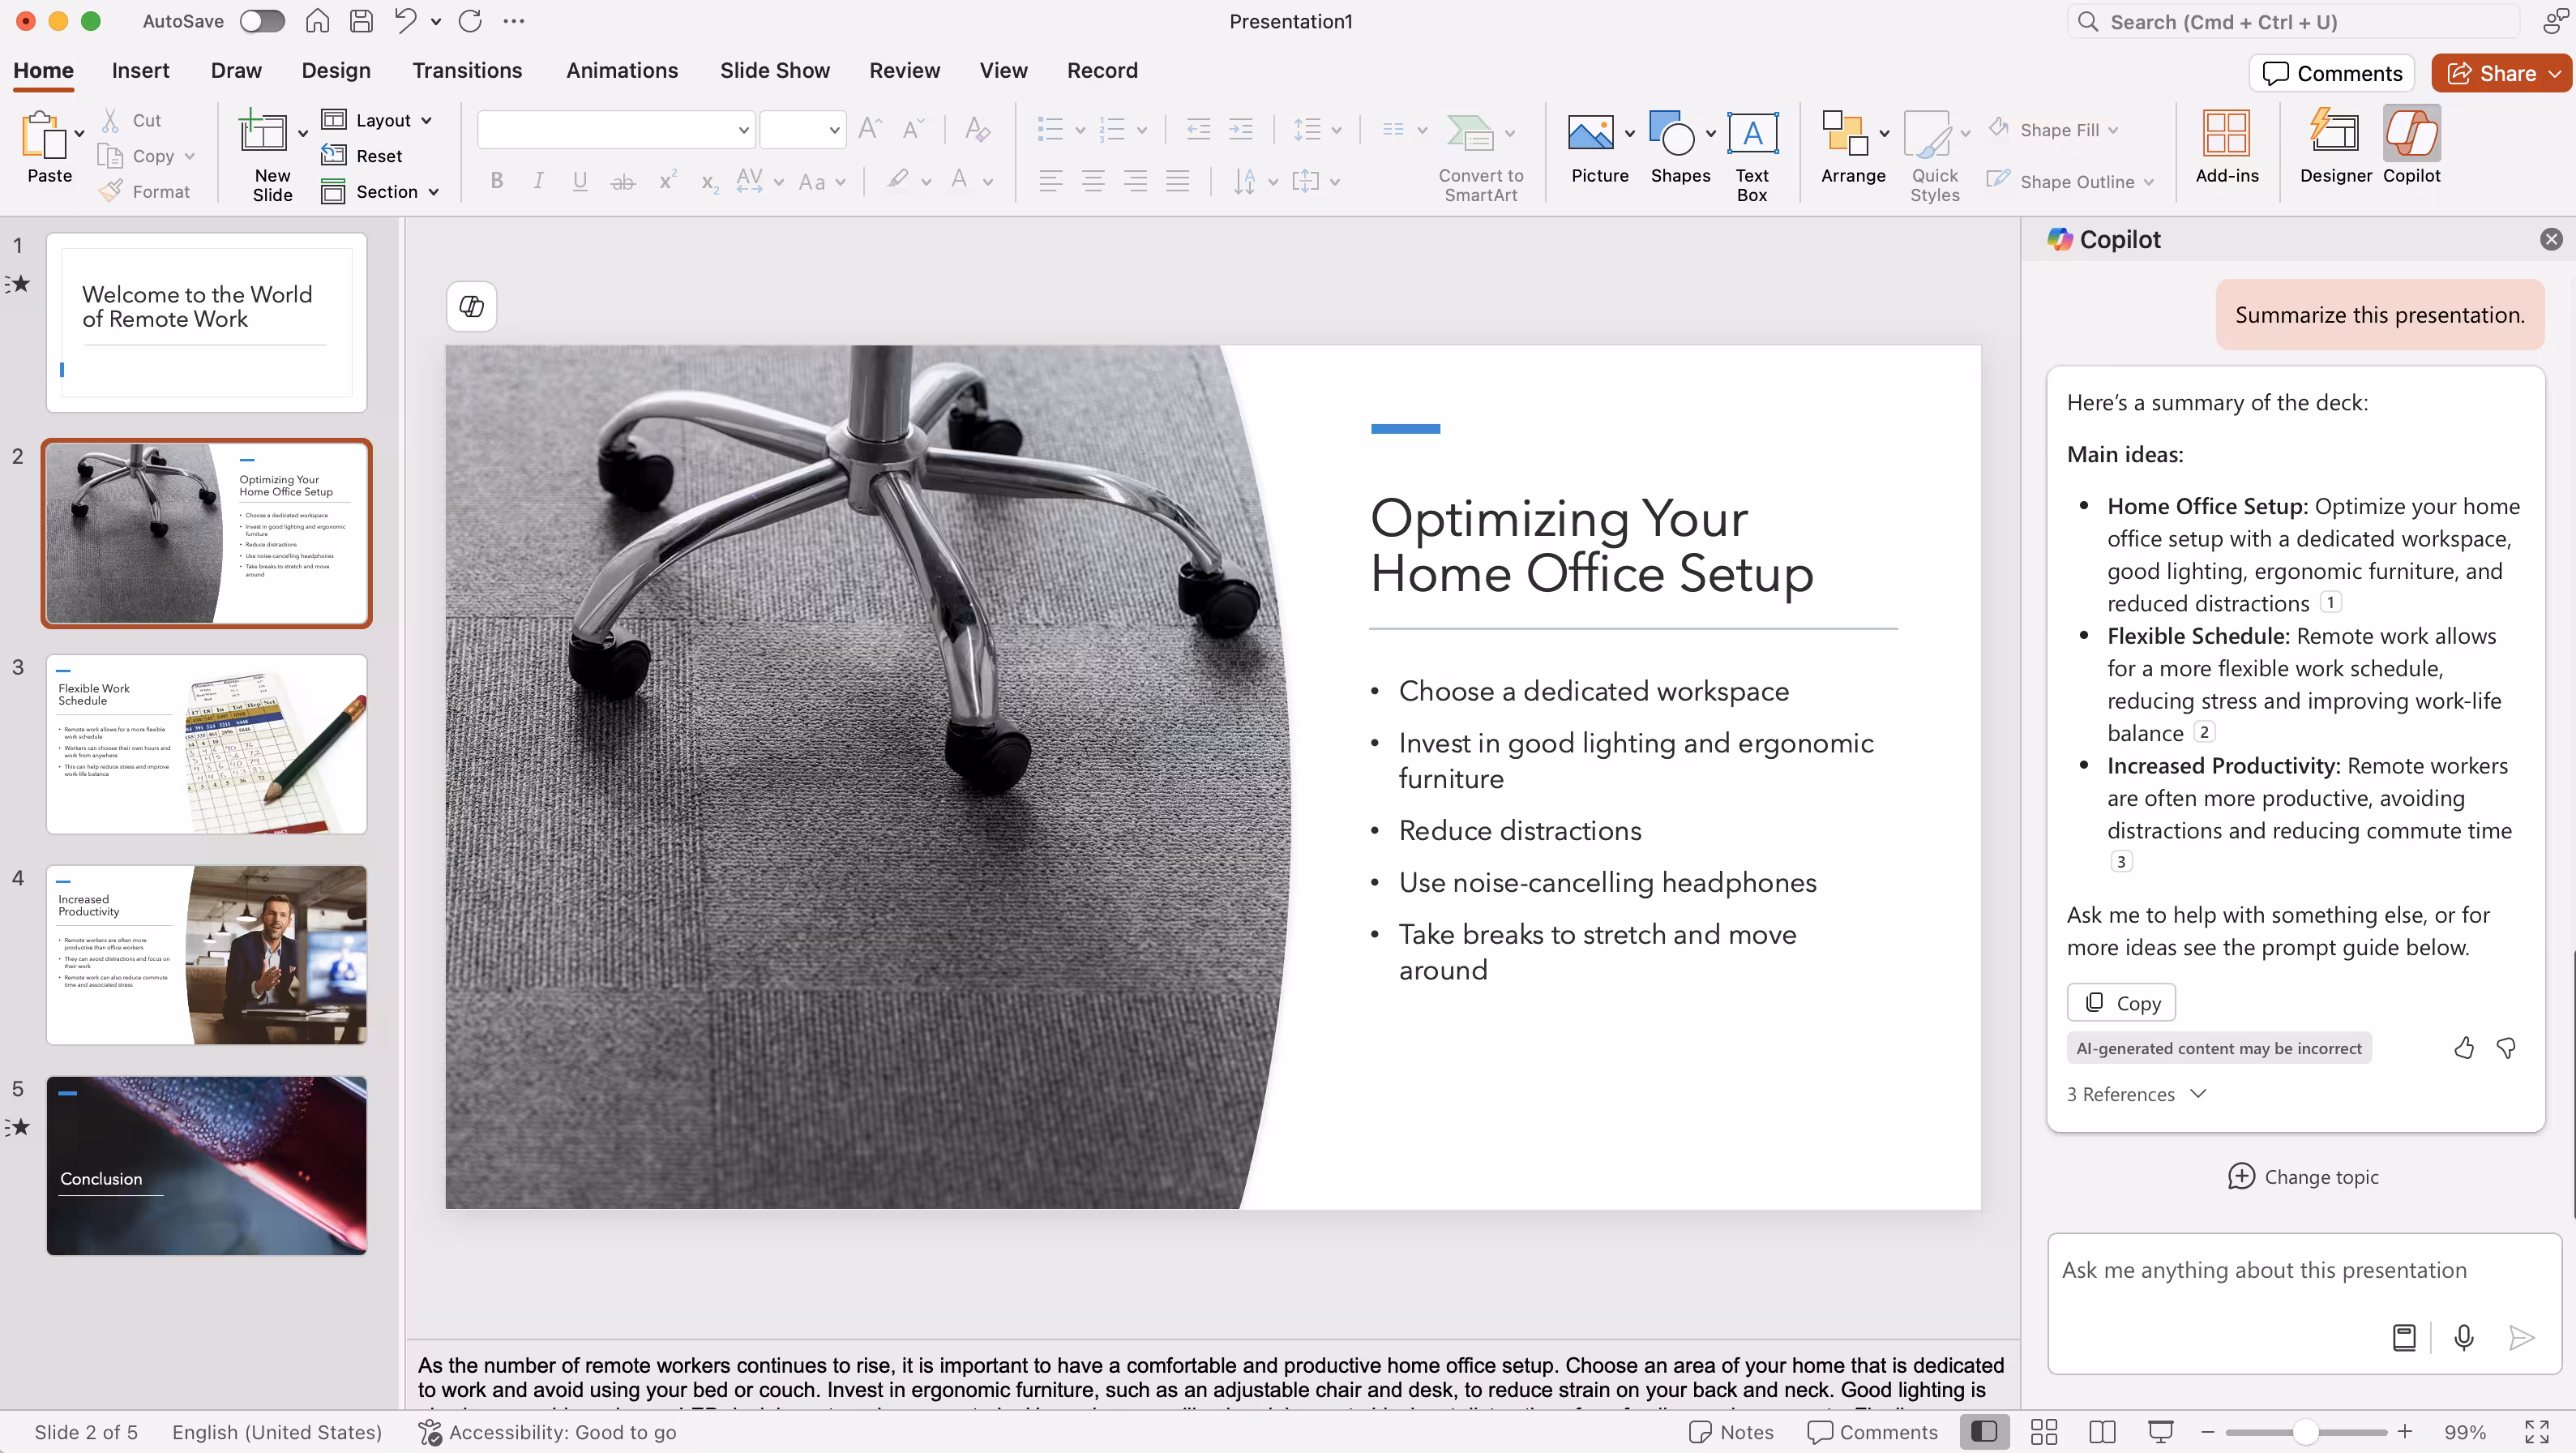Click the Copy button under the summary

click(2121, 1002)
